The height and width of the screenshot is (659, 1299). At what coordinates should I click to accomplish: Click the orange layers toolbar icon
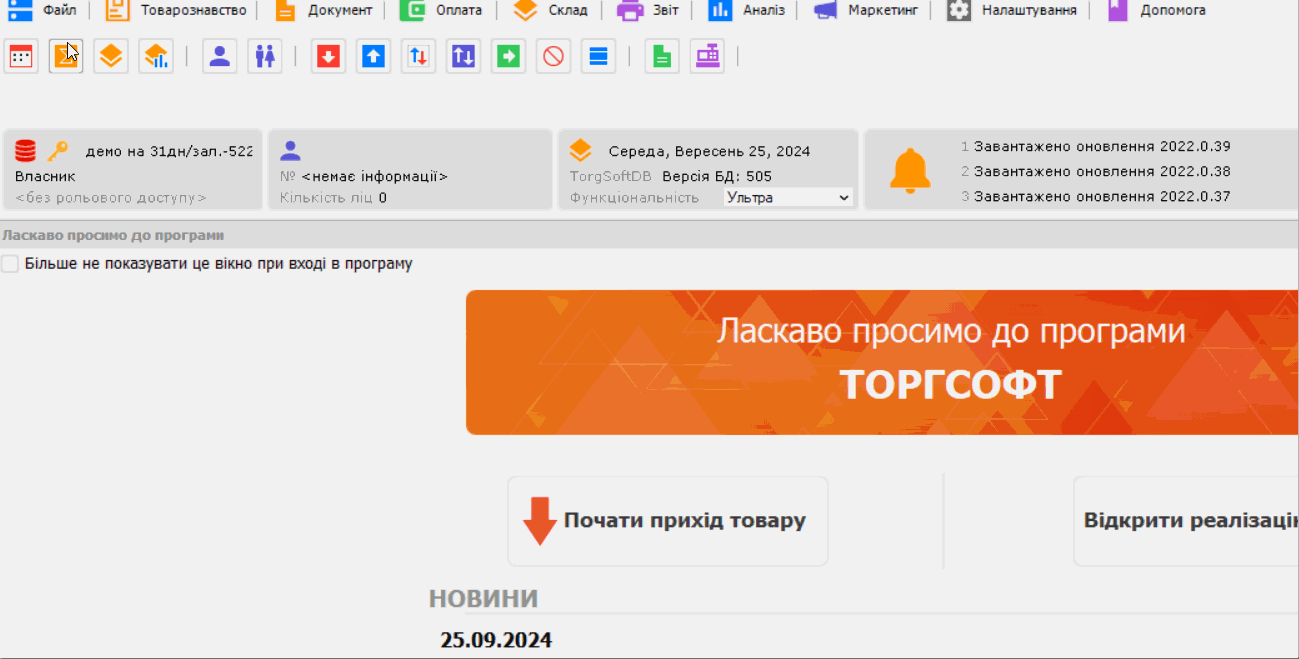111,57
